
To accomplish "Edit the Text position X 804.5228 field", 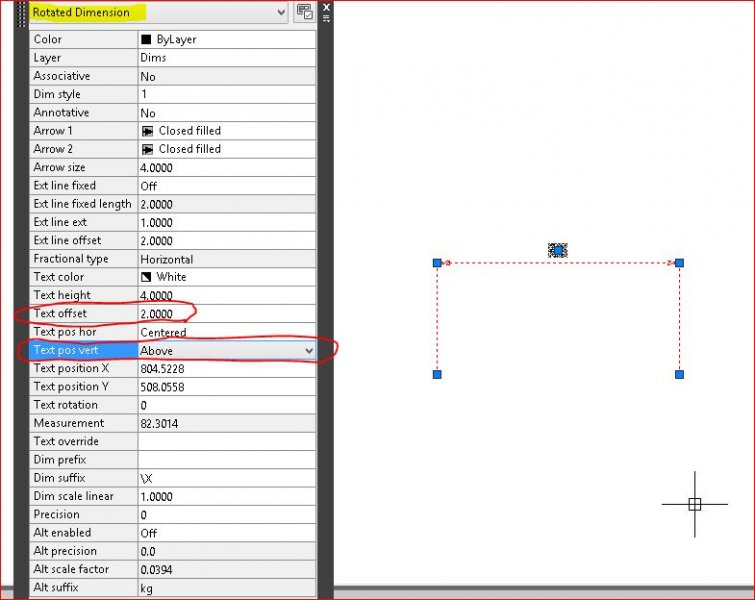I will coord(227,368).
